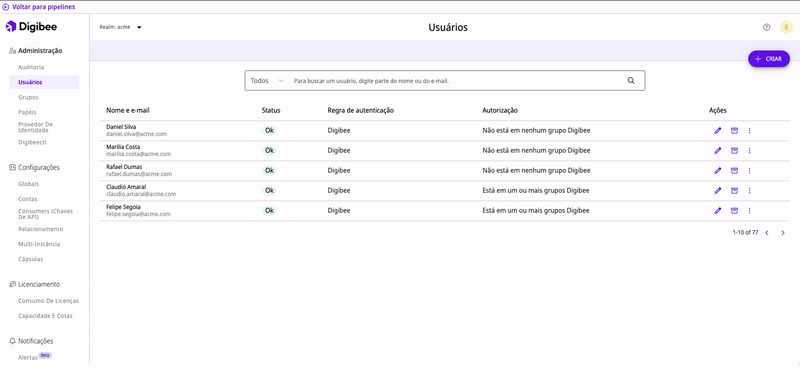The image size is (800, 388).
Task: Archive user Marilia Costa
Action: [734, 151]
